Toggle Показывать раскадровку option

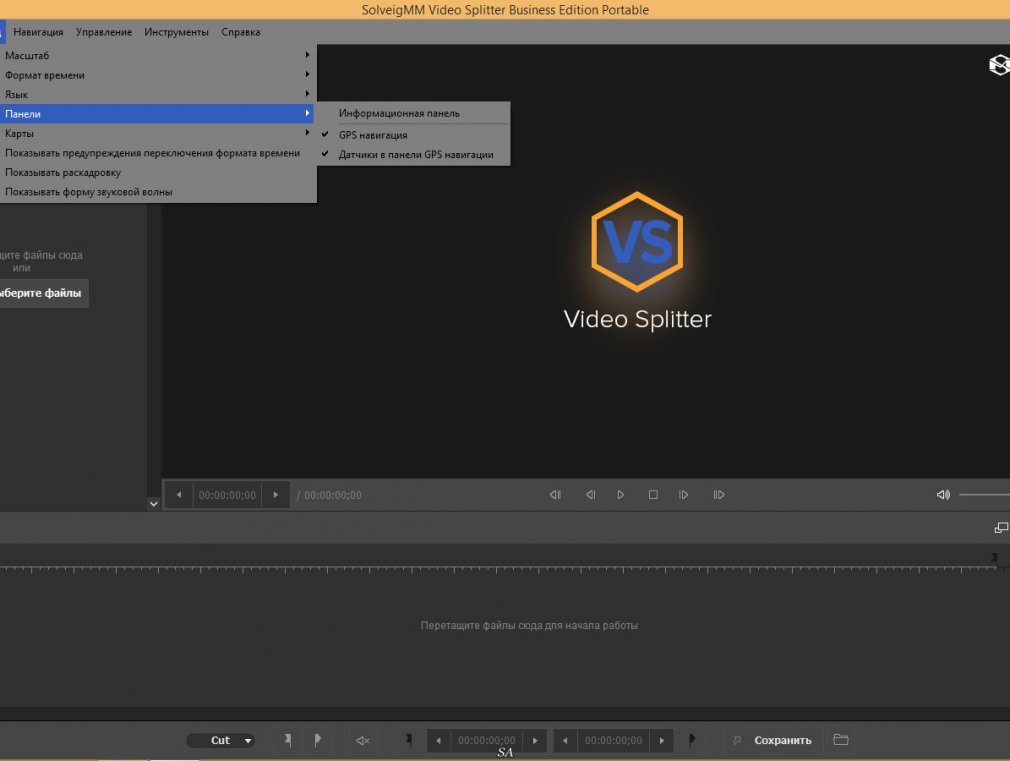[158, 172]
